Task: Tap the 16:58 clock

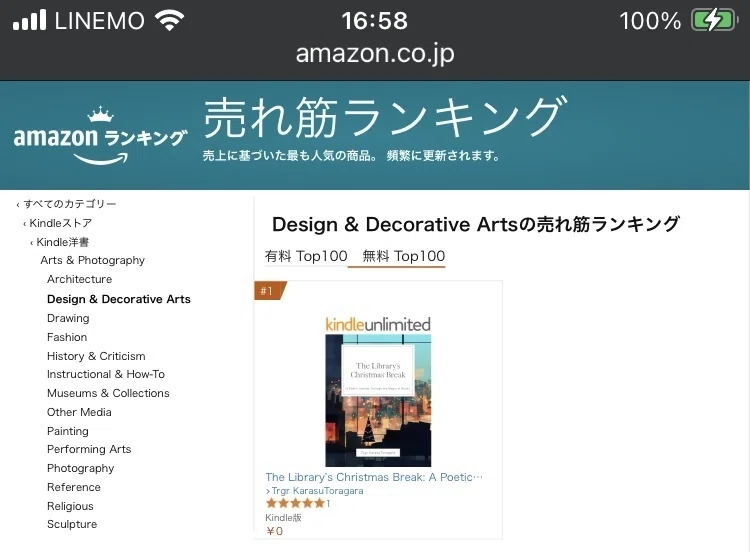Action: click(375, 21)
